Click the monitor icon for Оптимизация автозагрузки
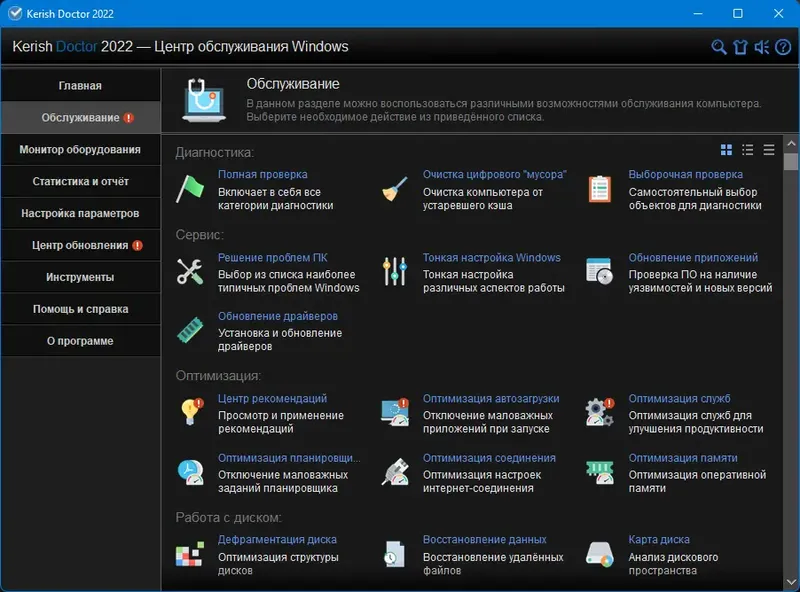Screen dimensions: 800x592 (395, 412)
